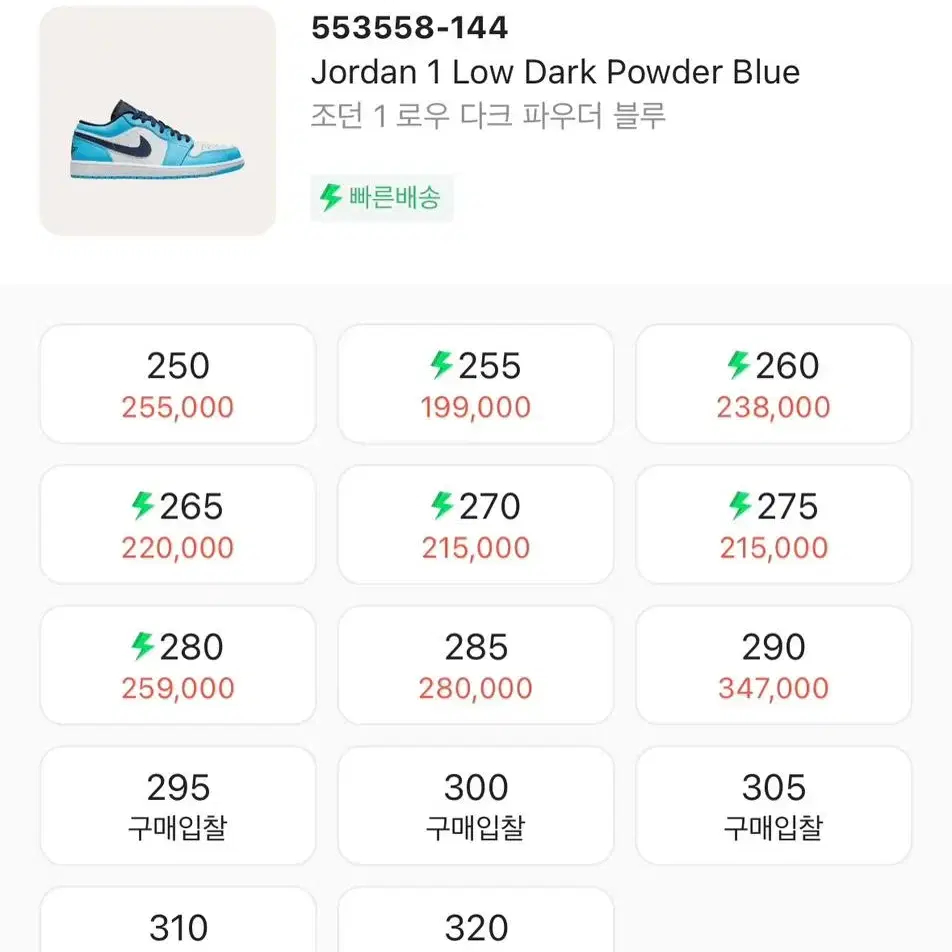
Task: Select size 250 priced 255,000
Action: click(x=178, y=384)
